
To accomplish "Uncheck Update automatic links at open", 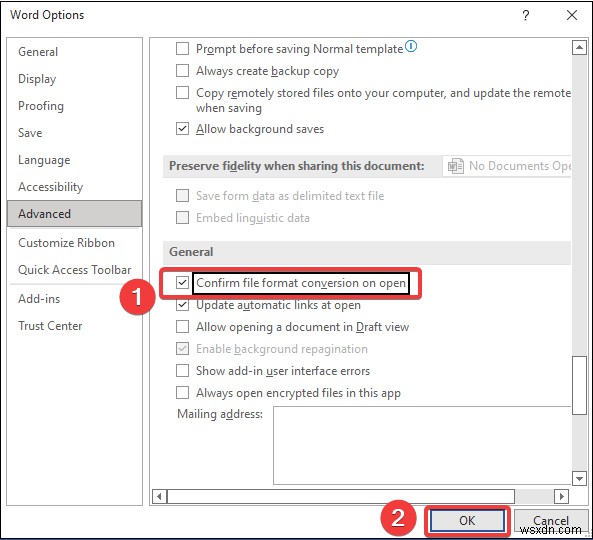I will click(182, 305).
